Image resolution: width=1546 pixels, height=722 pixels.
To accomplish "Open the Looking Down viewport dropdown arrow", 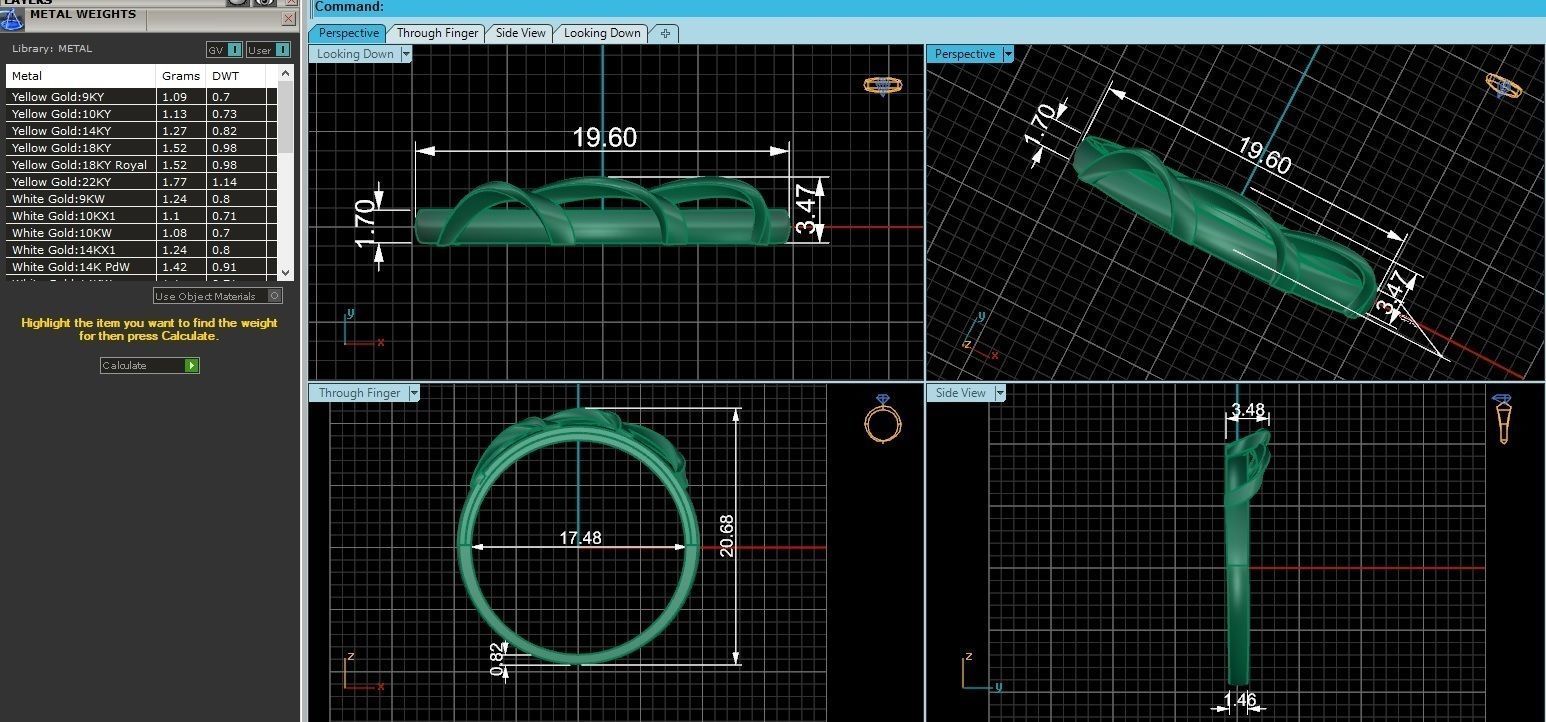I will (x=406, y=54).
